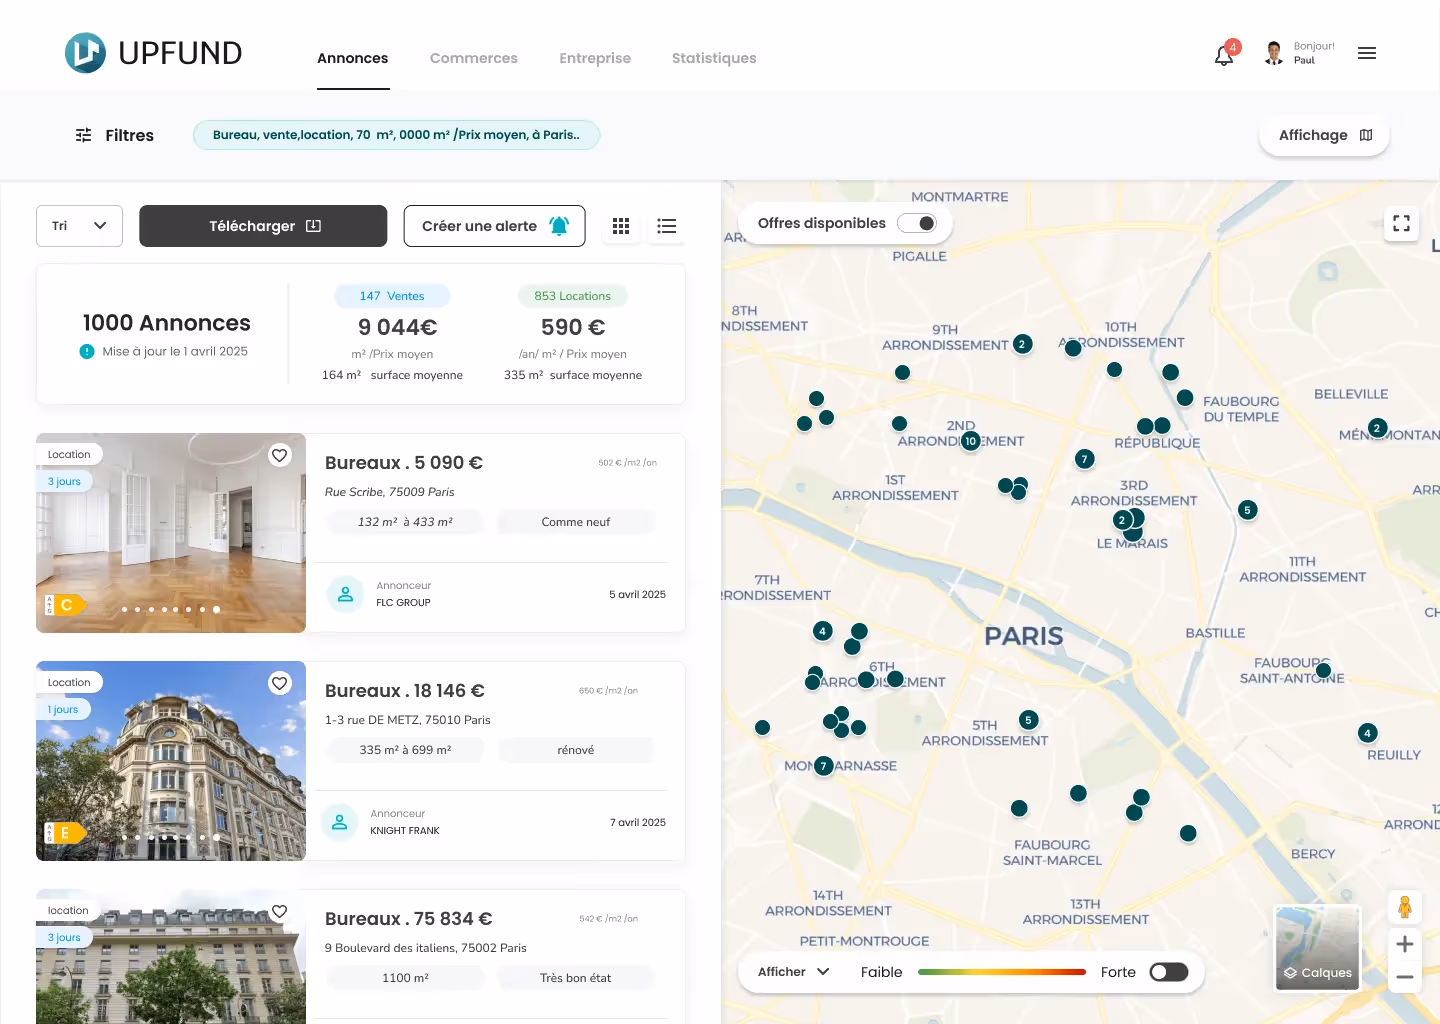Open Bureaux 5 090 € listing title
The width and height of the screenshot is (1440, 1024).
(x=404, y=463)
